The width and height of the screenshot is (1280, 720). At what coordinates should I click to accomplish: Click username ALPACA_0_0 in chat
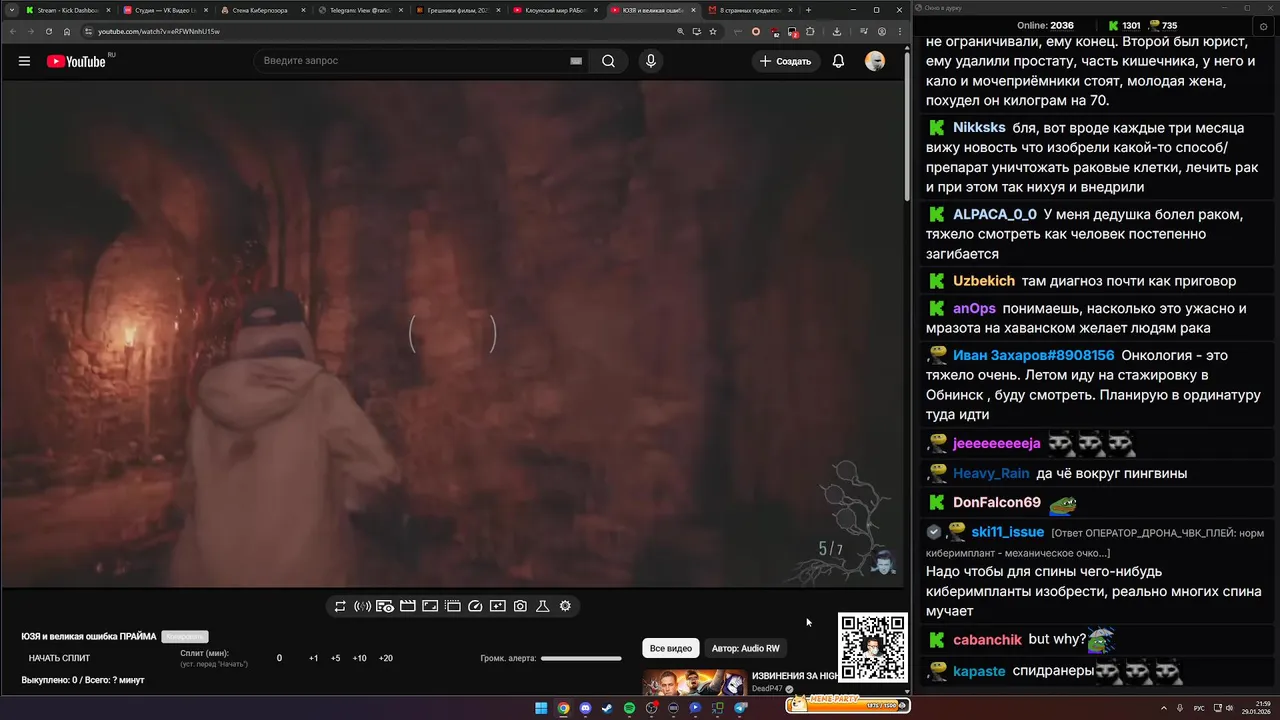coord(995,214)
